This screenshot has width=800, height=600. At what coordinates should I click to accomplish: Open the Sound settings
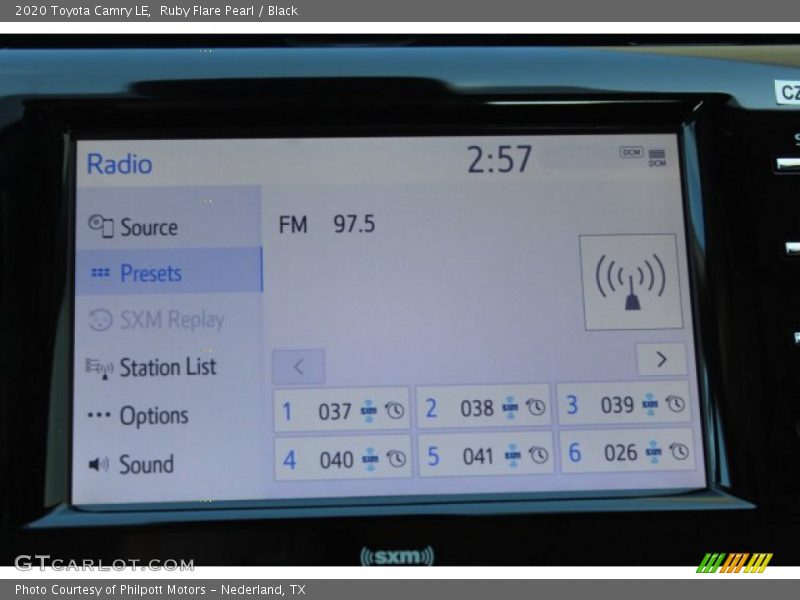pos(168,464)
